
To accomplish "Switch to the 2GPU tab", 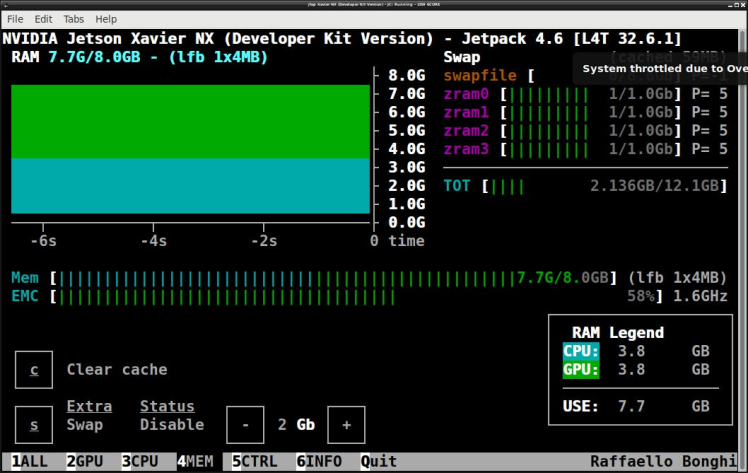I will [x=85, y=462].
